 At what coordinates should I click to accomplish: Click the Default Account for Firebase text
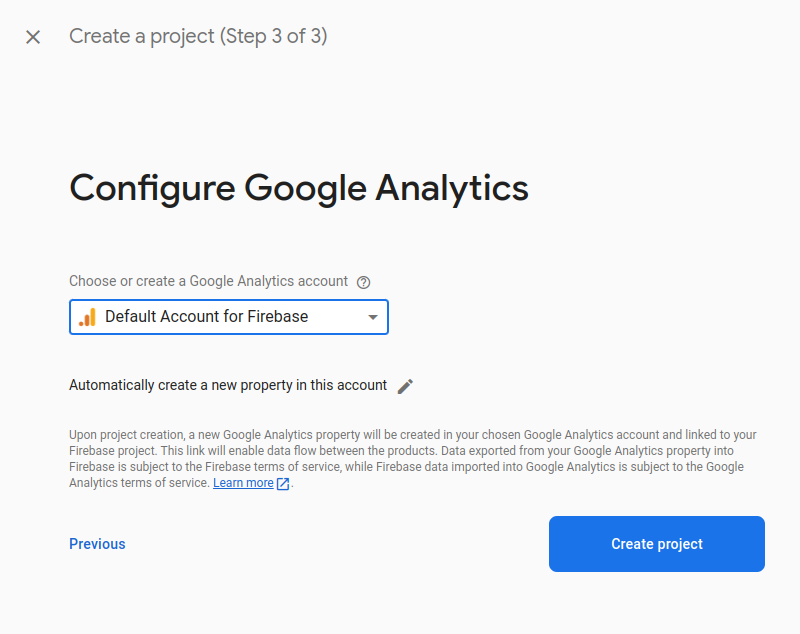pos(207,317)
